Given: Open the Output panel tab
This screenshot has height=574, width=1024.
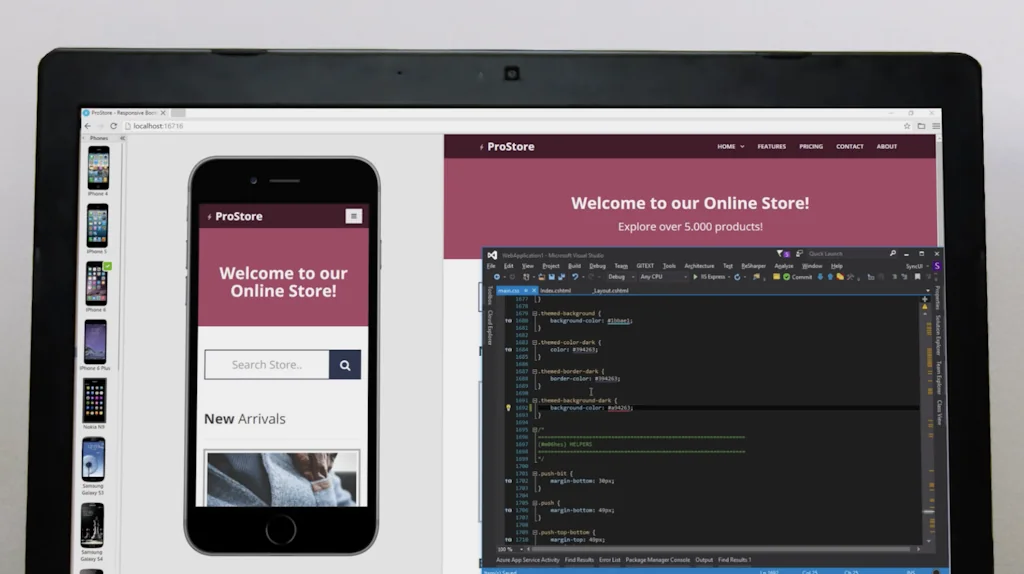Looking at the screenshot, I should coord(704,560).
